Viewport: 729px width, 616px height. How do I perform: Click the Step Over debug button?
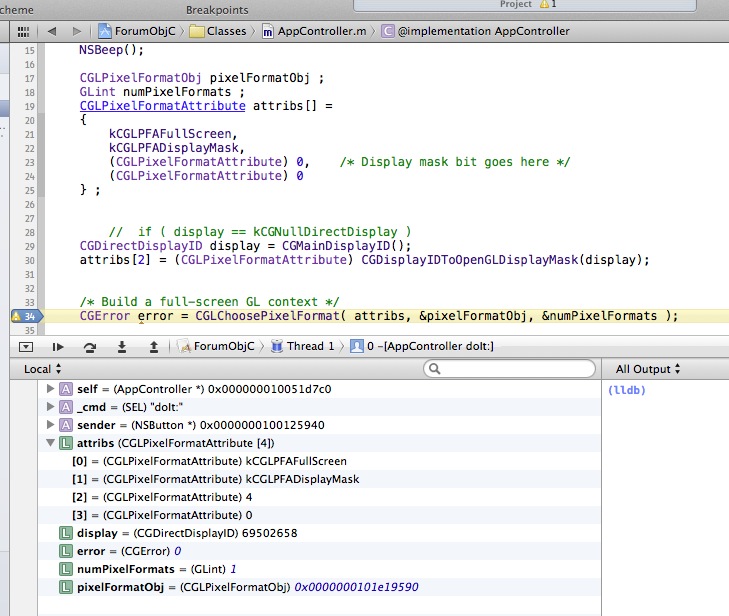(90, 346)
